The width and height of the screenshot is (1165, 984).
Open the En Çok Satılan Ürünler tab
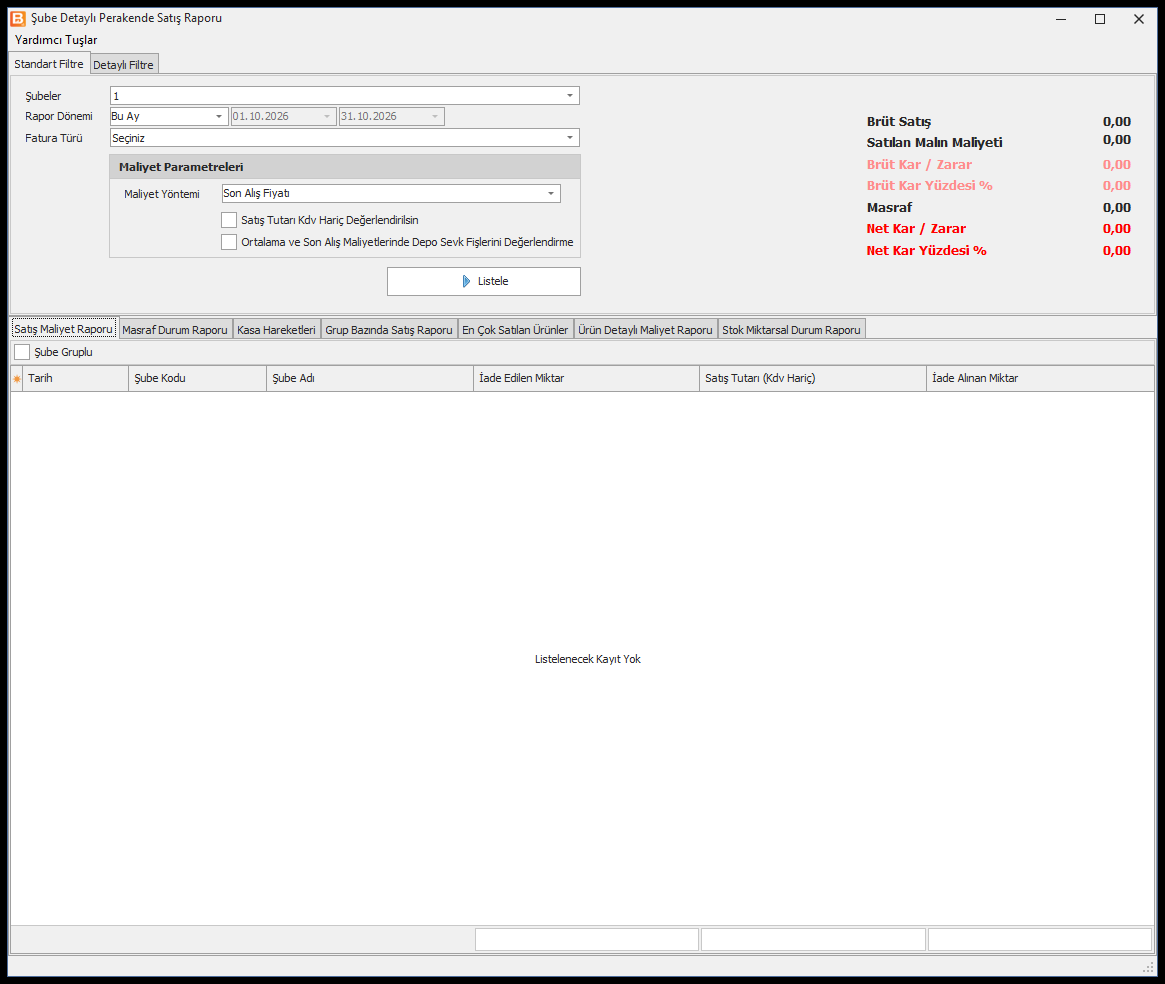click(x=516, y=330)
